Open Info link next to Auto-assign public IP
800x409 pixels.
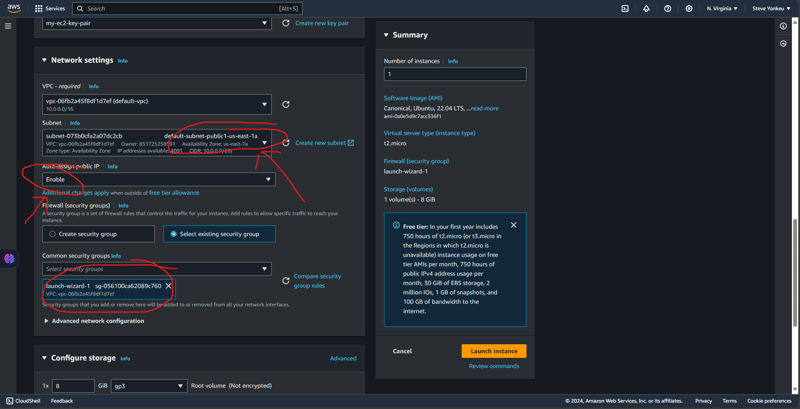pyautogui.click(x=112, y=166)
